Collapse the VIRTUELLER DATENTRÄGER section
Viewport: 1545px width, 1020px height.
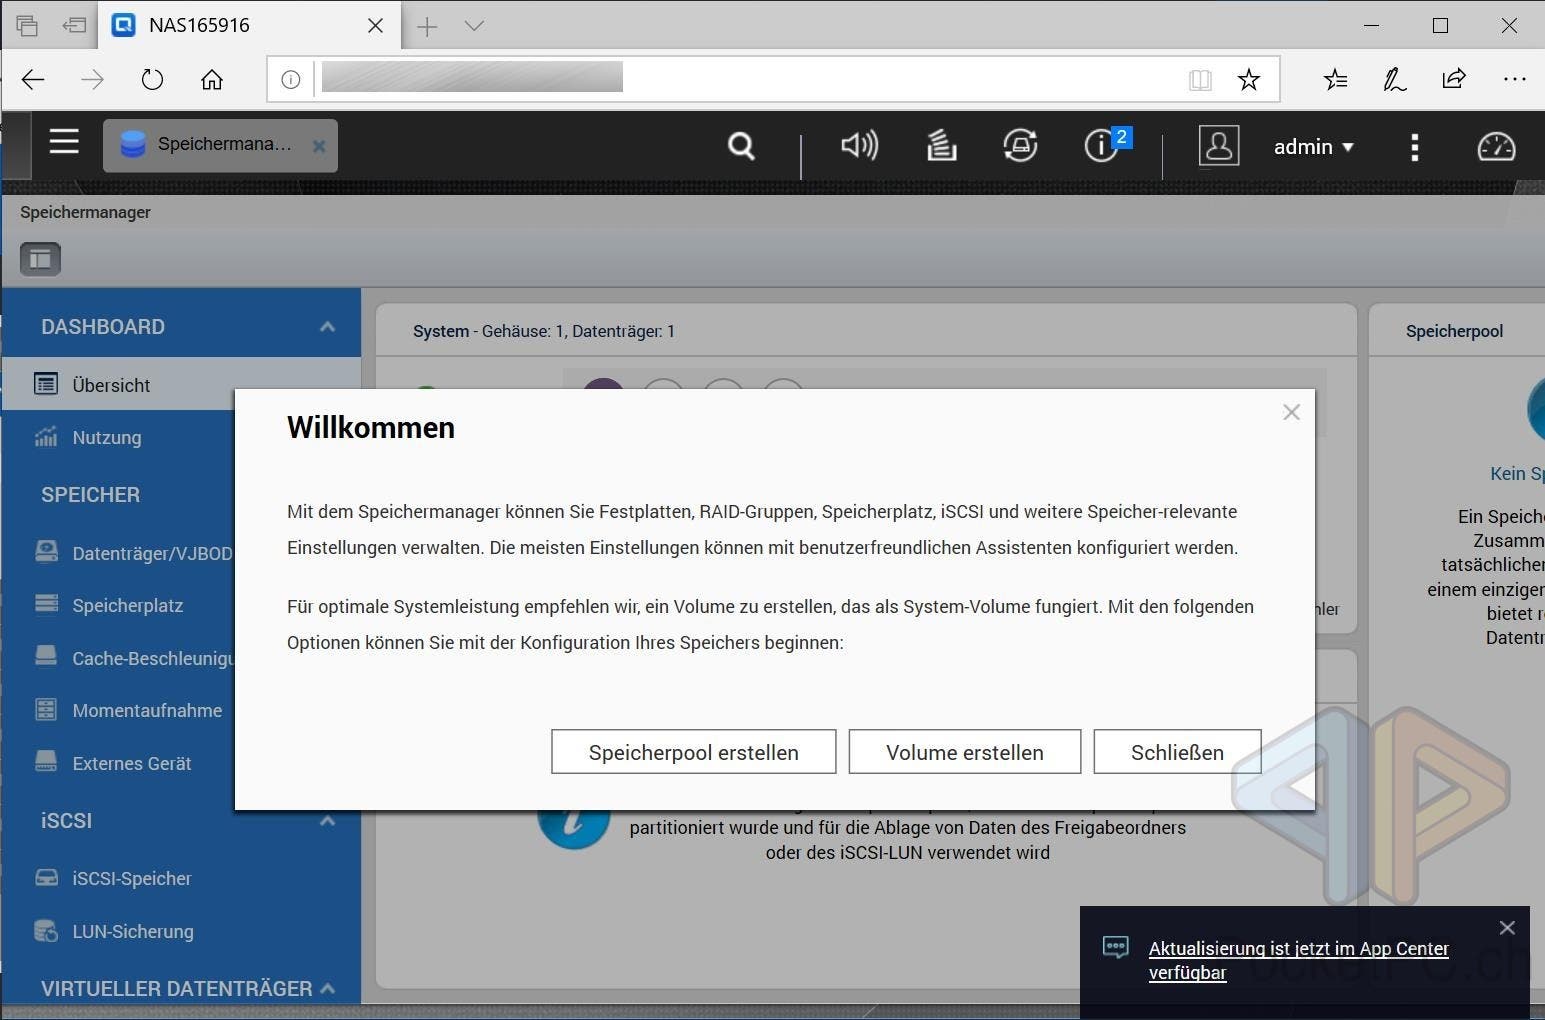click(327, 988)
